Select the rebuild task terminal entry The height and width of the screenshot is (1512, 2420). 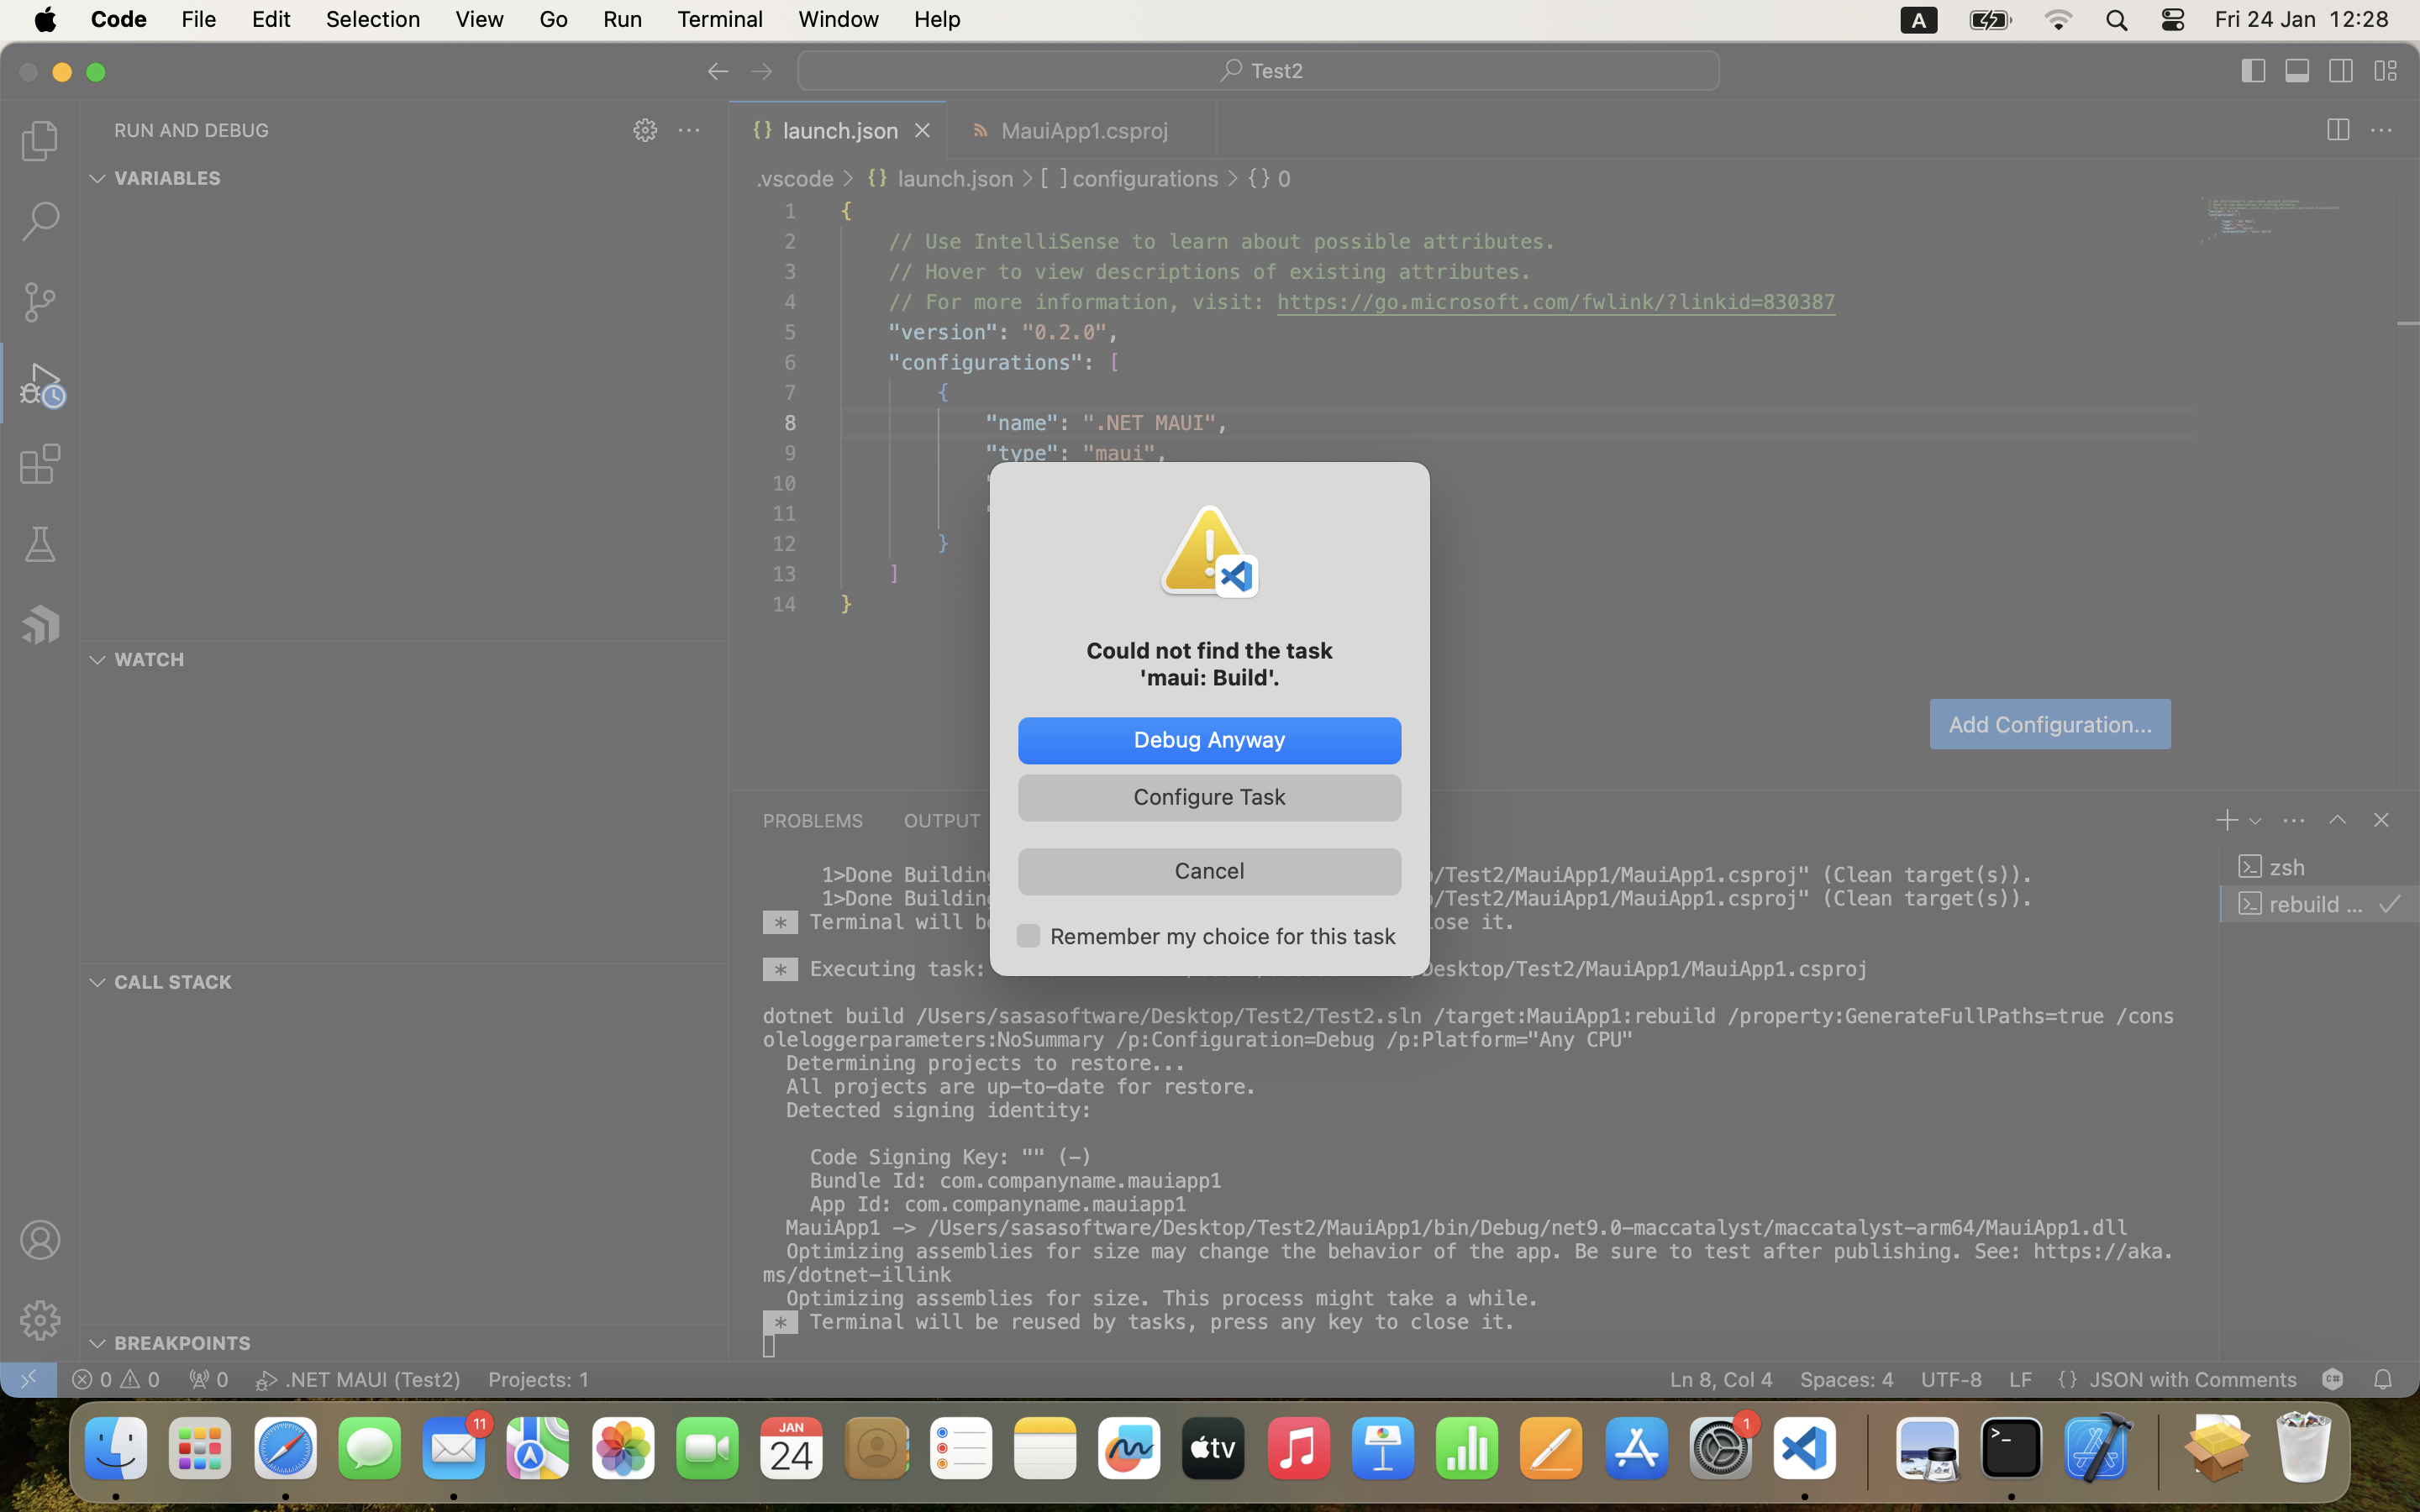2319,904
